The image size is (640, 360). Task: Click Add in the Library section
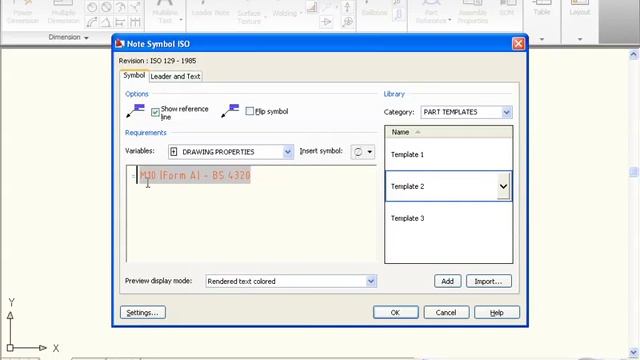click(x=447, y=281)
